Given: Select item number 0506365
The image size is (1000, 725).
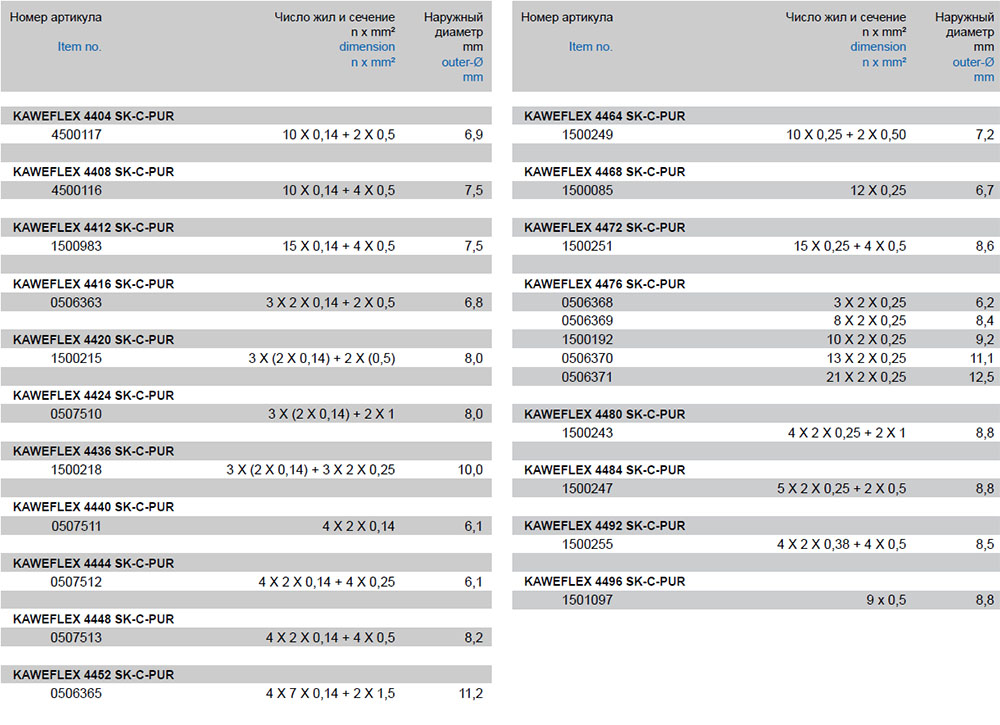Looking at the screenshot, I should click(76, 693).
